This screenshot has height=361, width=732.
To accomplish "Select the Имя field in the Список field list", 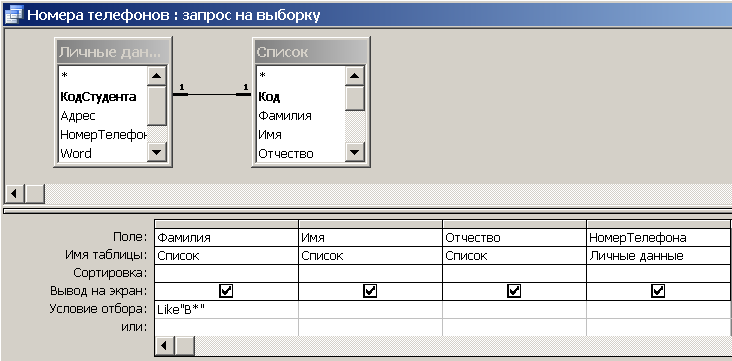I will (x=270, y=134).
